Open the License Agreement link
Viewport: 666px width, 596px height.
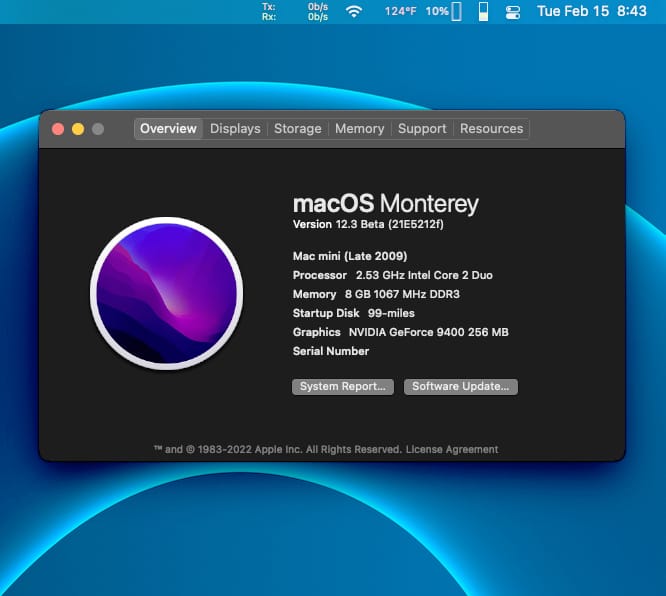pyautogui.click(x=452, y=449)
